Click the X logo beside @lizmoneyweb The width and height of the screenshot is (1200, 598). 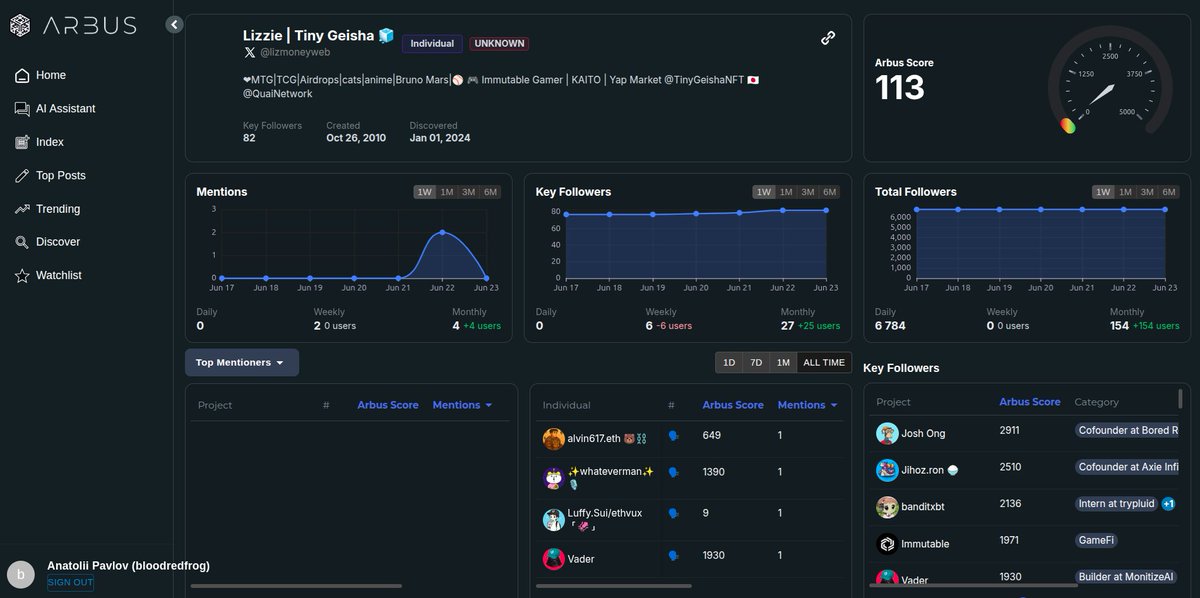250,52
